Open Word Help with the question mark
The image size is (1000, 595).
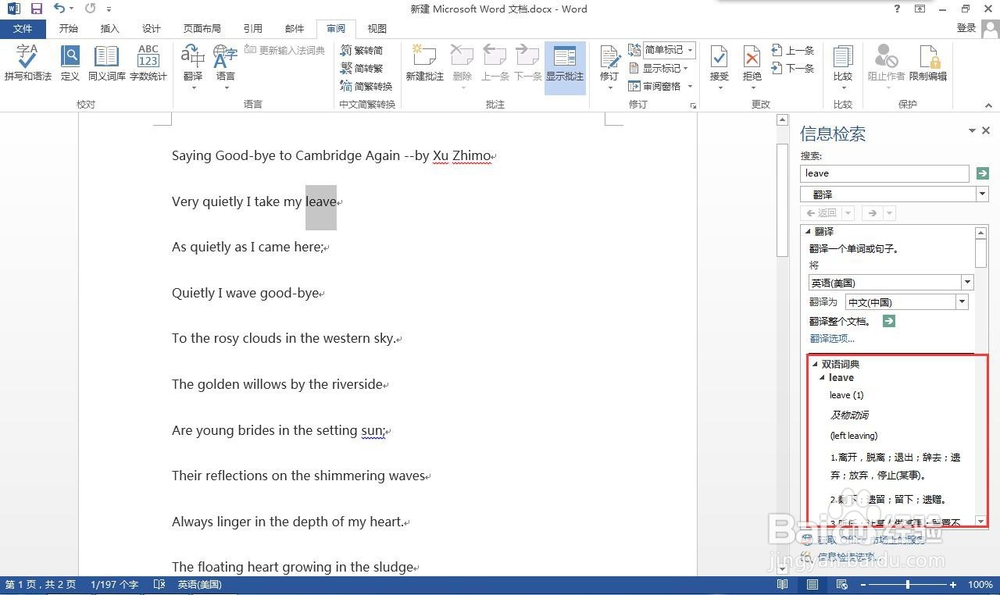click(897, 9)
